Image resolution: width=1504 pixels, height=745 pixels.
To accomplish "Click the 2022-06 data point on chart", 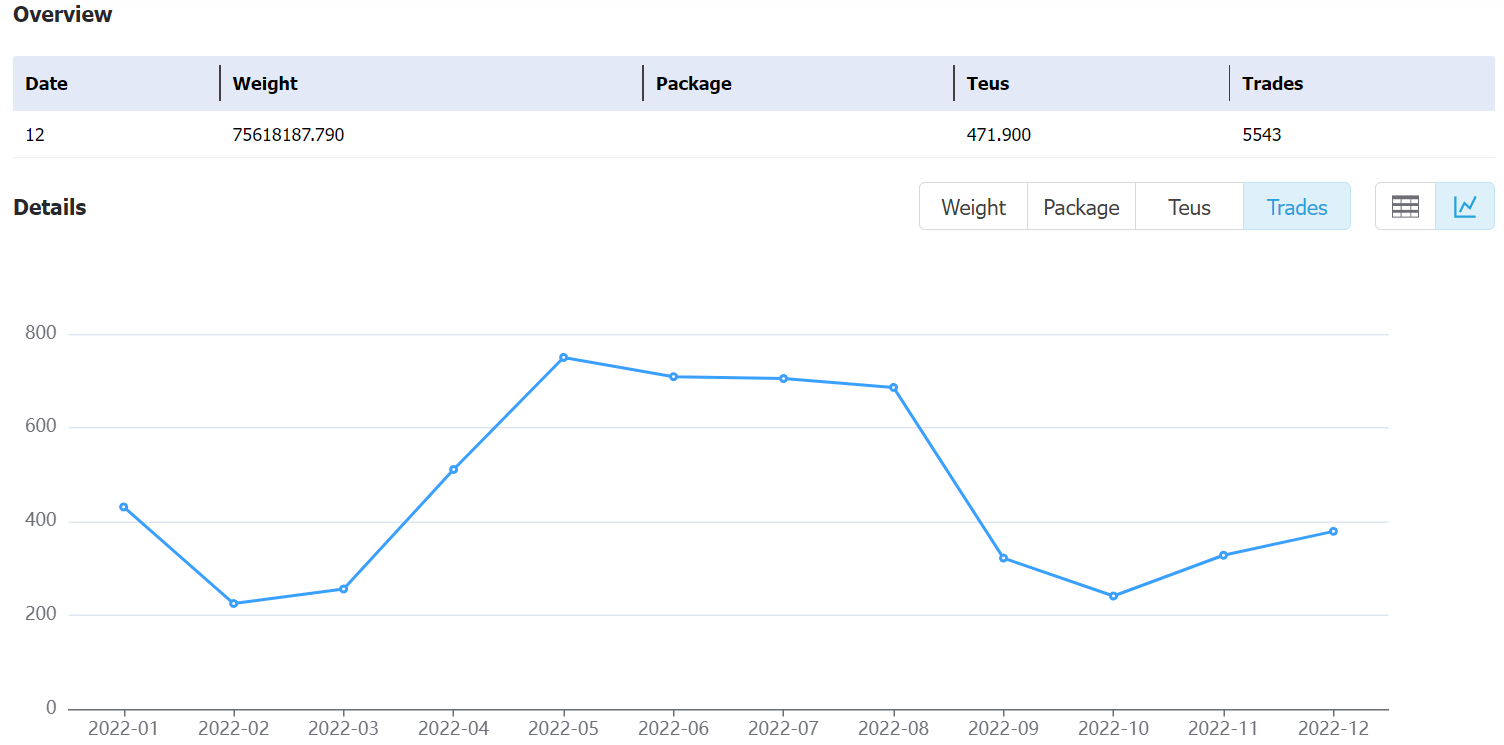I will (673, 376).
